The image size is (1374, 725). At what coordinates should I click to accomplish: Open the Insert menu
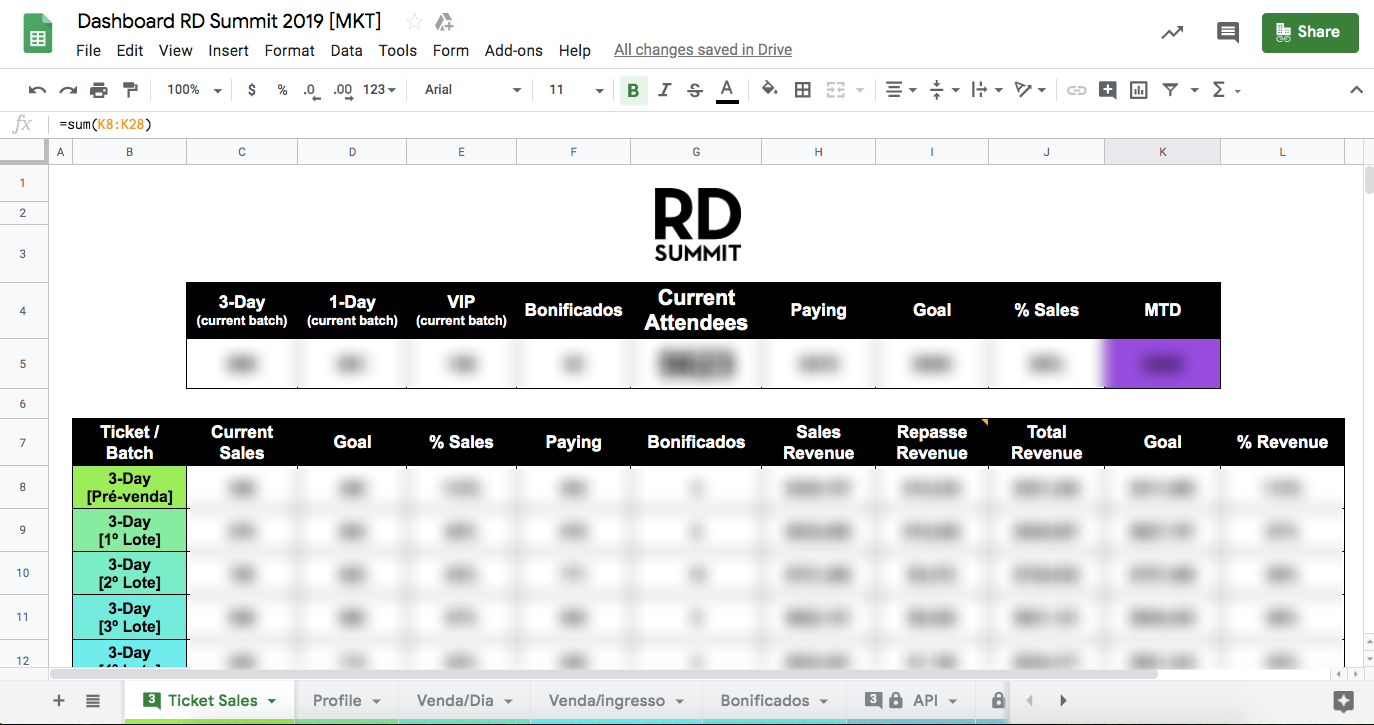[x=228, y=50]
